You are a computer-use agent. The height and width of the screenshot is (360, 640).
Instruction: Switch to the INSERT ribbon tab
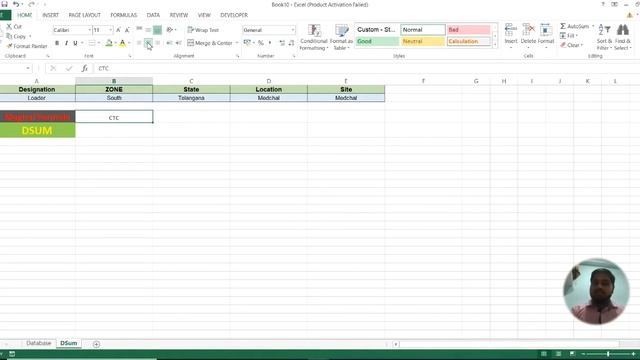coord(51,15)
